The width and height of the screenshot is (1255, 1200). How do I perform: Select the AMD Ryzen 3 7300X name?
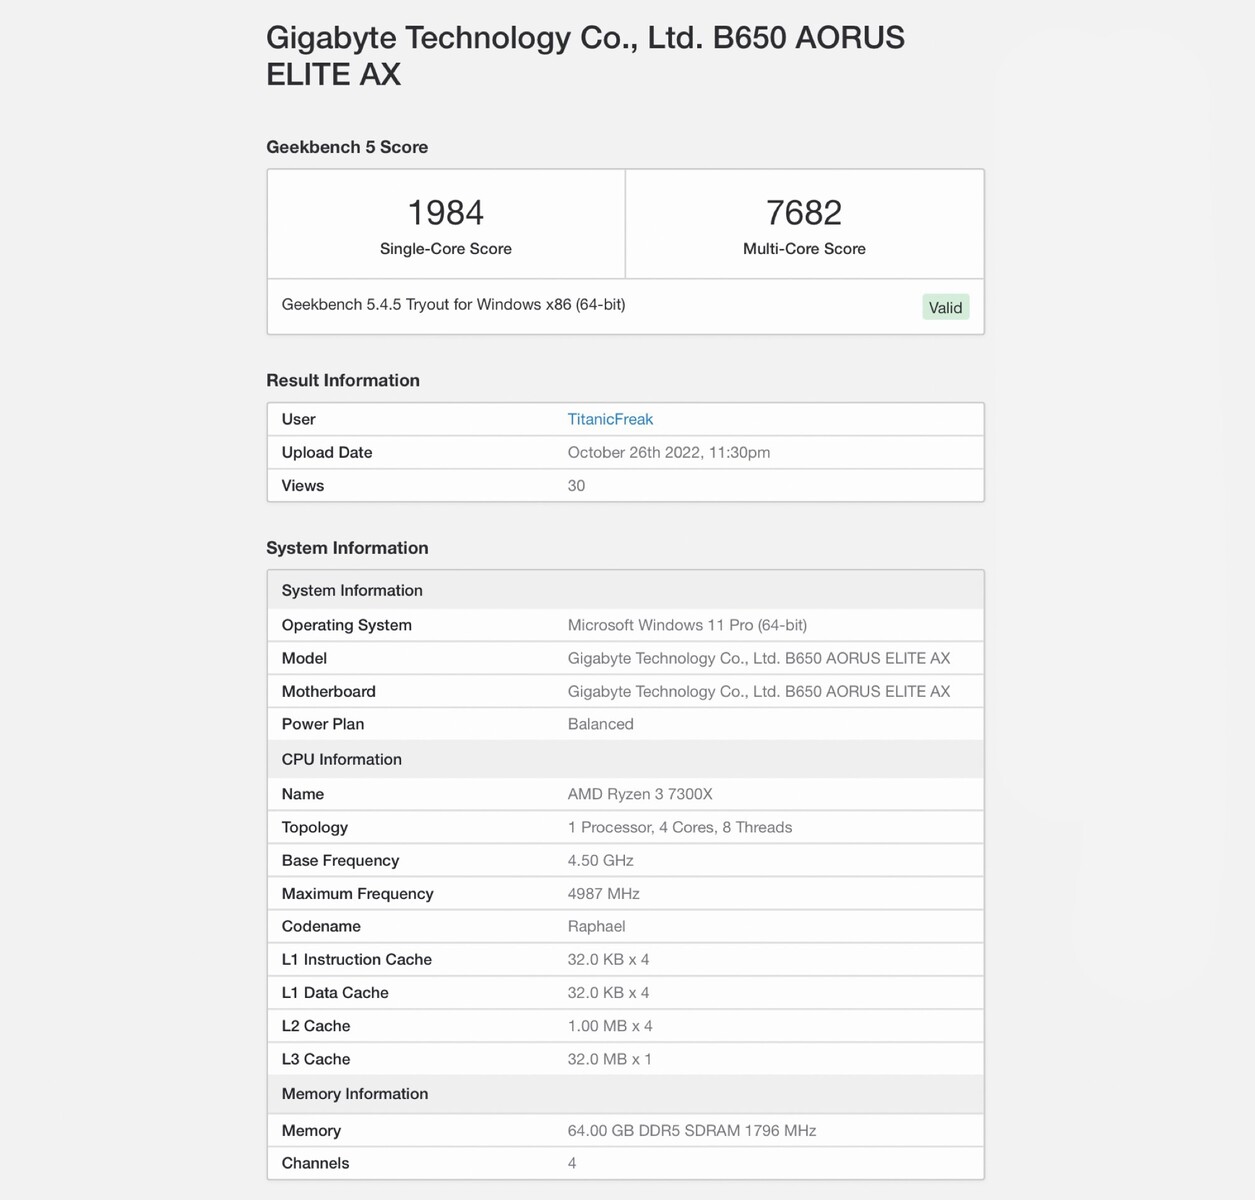[x=640, y=794]
